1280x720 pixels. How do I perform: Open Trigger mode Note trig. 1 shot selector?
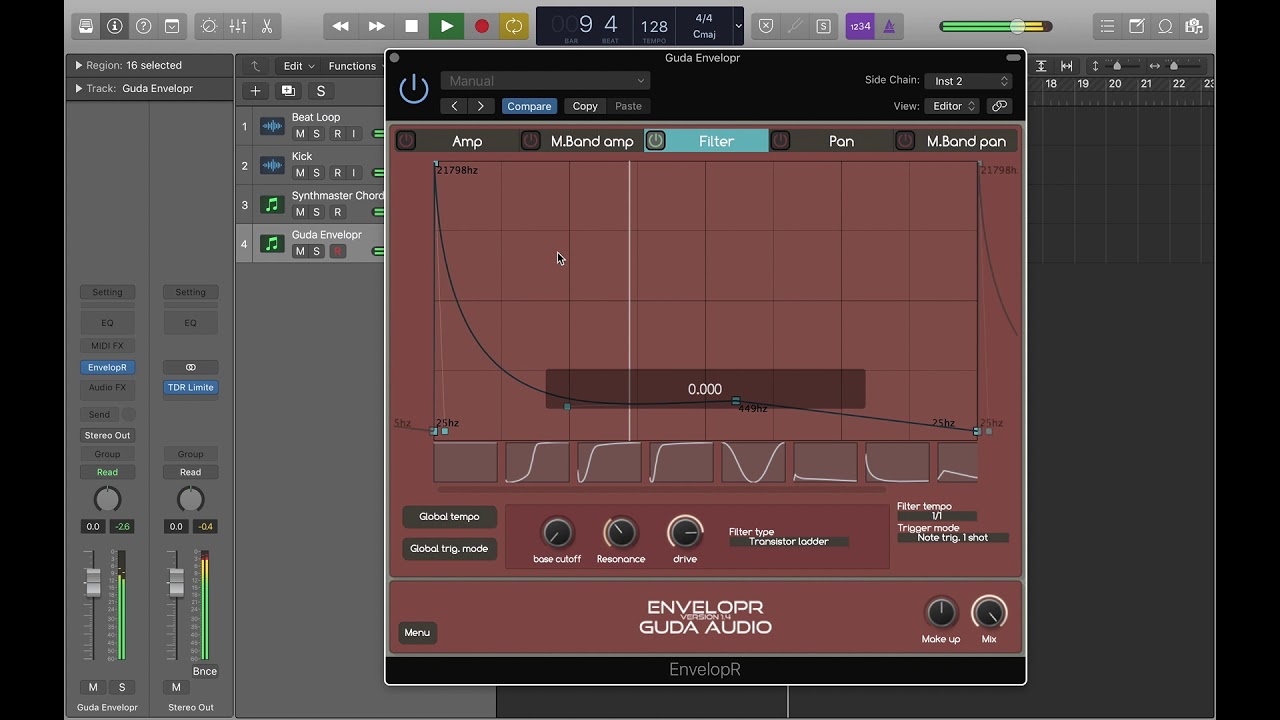tap(953, 538)
